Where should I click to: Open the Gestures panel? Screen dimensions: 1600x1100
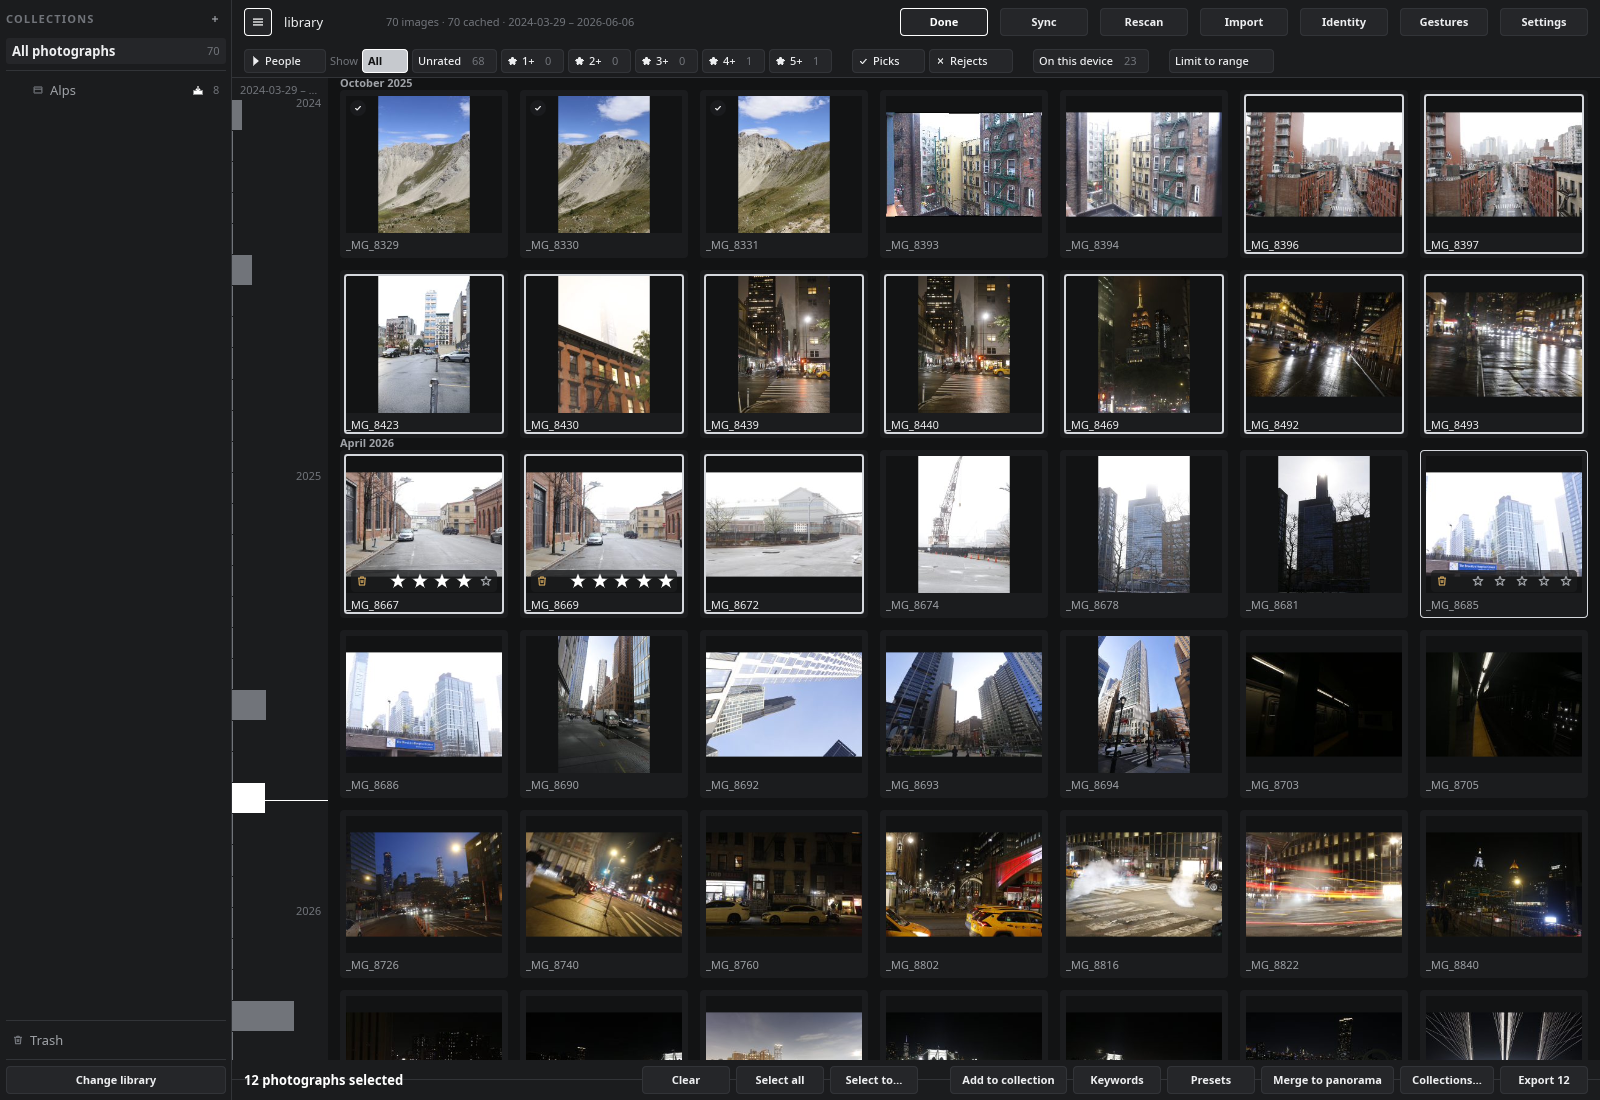click(x=1444, y=22)
